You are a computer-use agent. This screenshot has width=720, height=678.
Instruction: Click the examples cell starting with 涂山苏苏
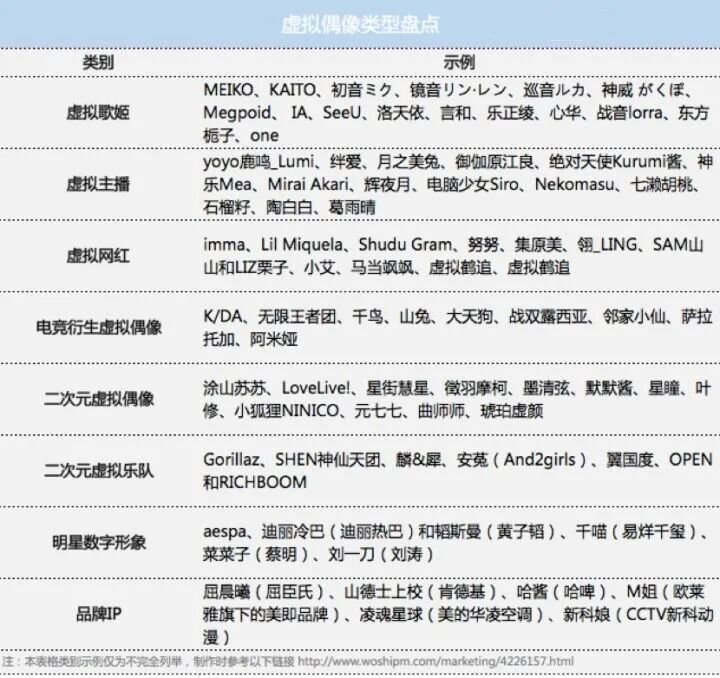457,399
